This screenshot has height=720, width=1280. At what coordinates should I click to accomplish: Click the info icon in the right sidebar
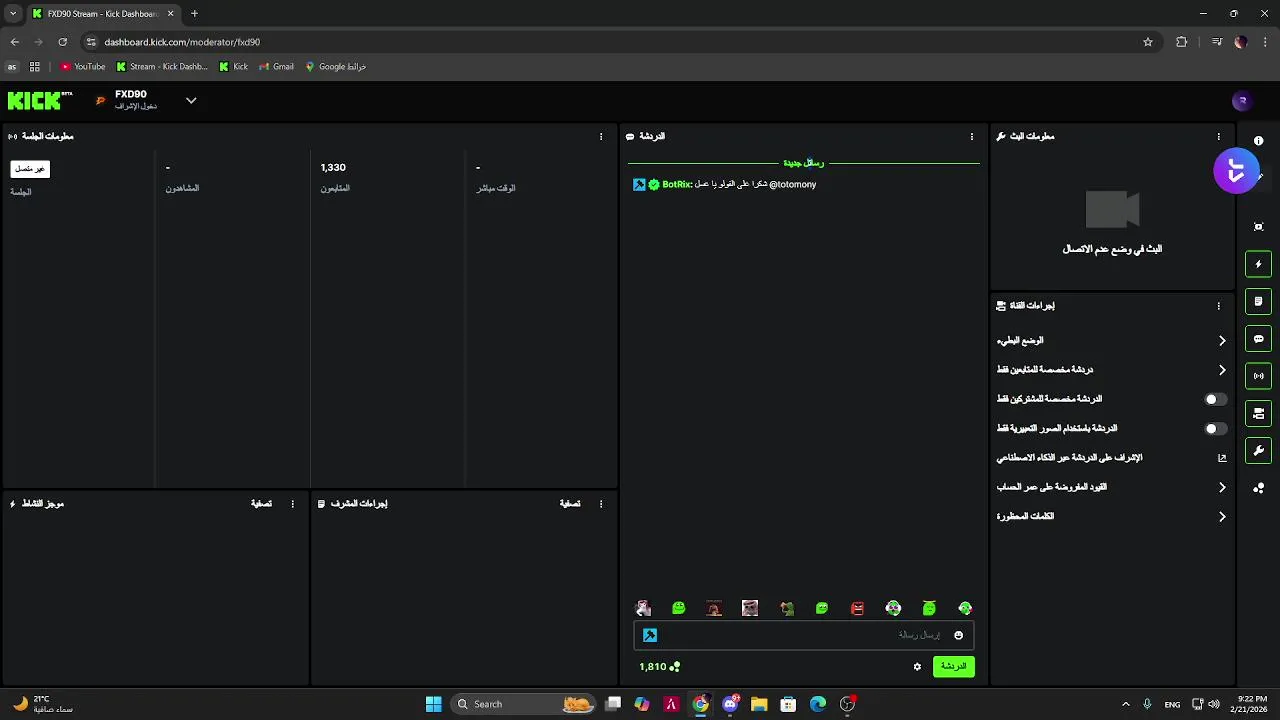1259,141
